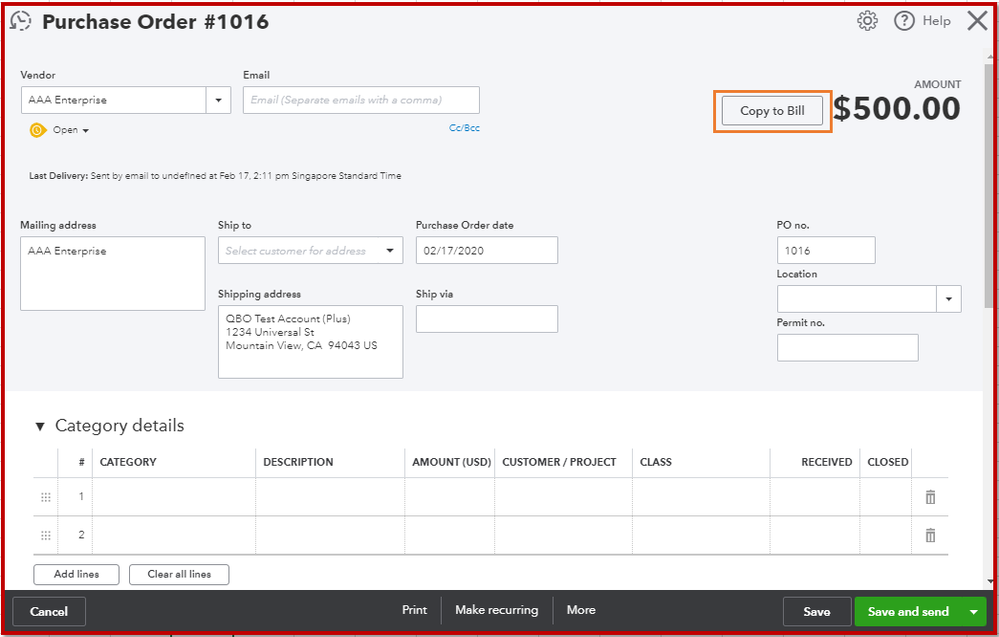Viewport: 999px width, 637px height.
Task: Open the More menu in bottom bar
Action: [581, 610]
